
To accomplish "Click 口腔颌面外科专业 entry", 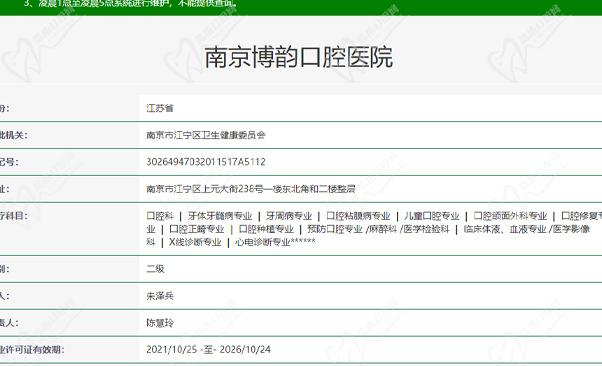I will coord(510,216).
